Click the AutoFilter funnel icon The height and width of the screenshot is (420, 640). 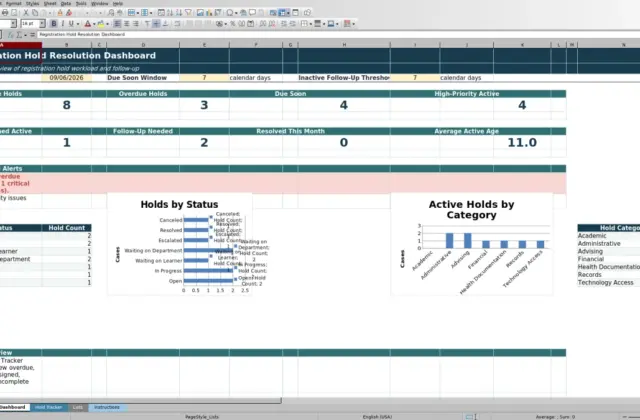pyautogui.click(x=188, y=13)
